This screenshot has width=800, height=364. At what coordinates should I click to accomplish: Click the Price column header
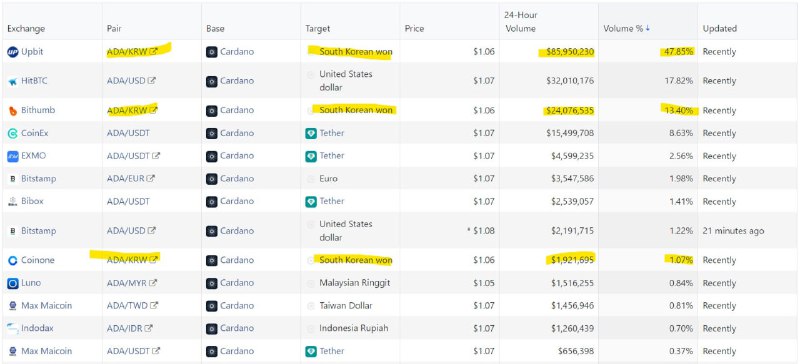click(414, 29)
